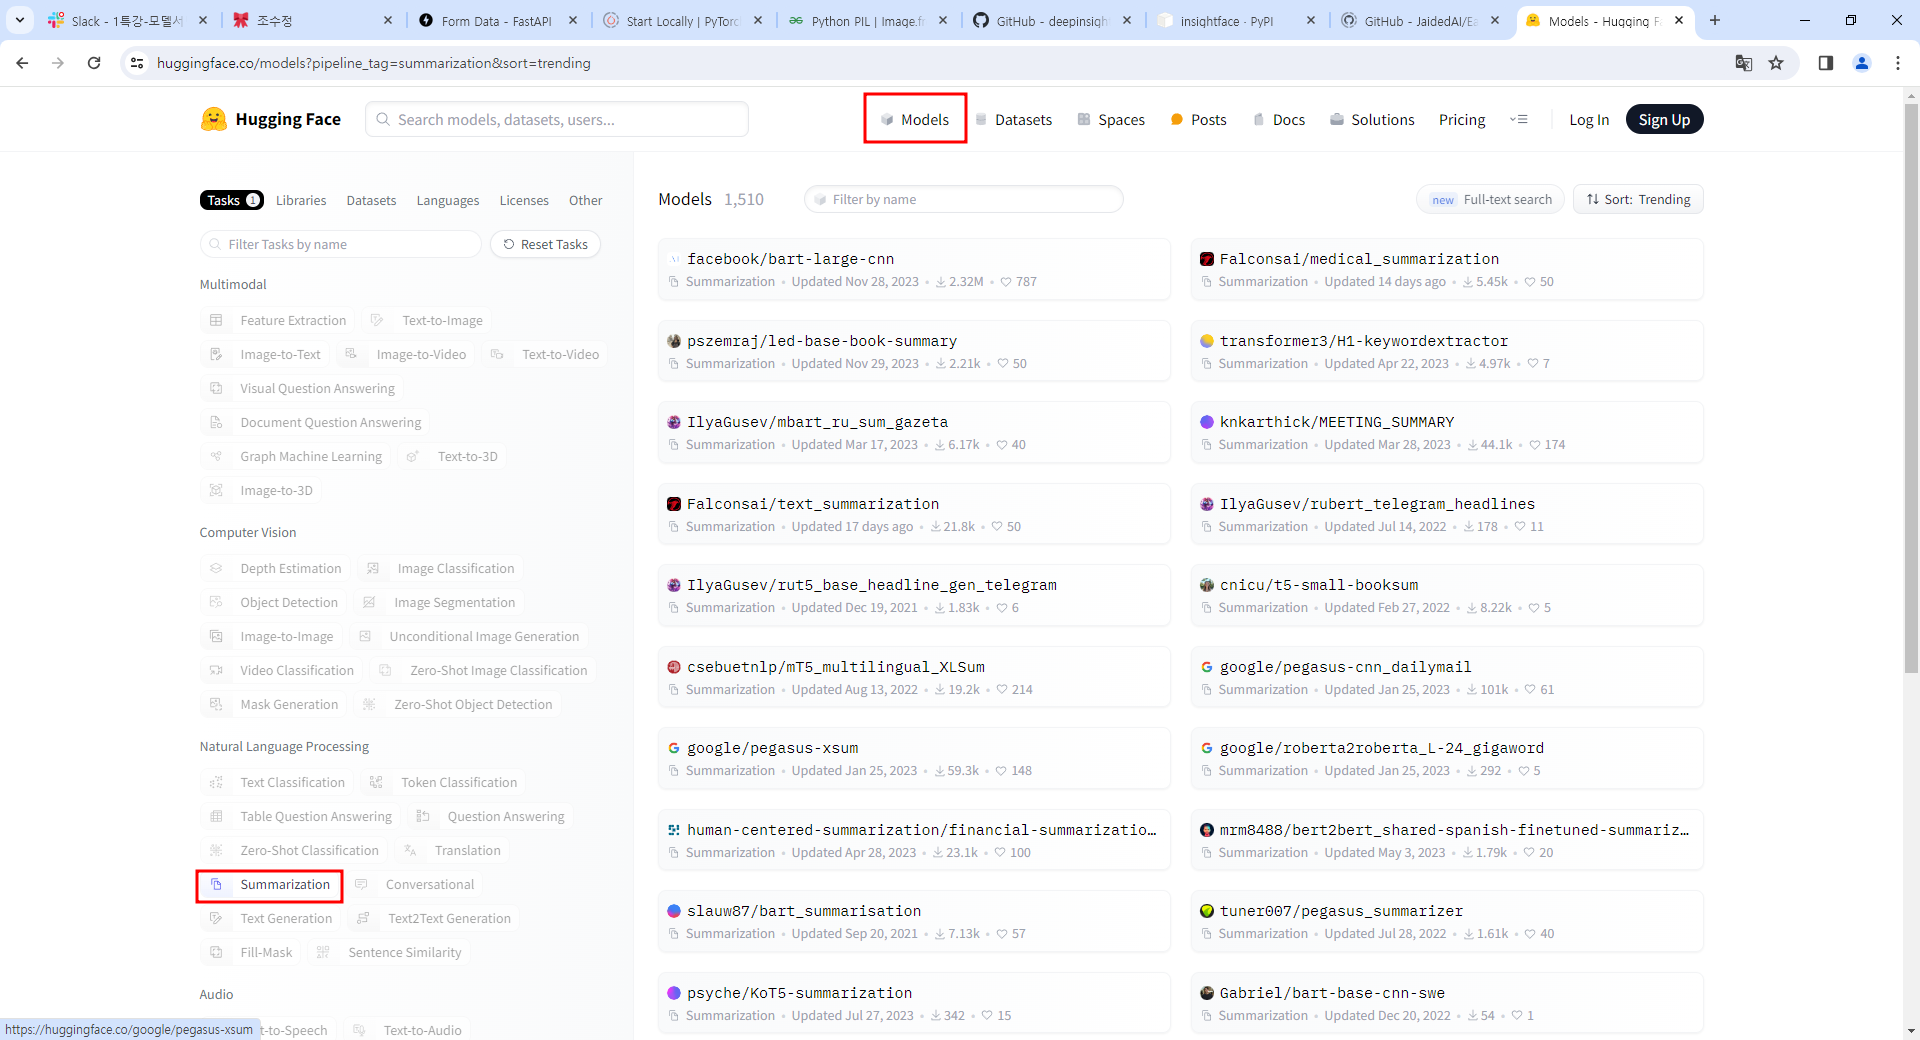Image resolution: width=1920 pixels, height=1040 pixels.
Task: Toggle the Text Generation task filter
Action: click(271, 918)
